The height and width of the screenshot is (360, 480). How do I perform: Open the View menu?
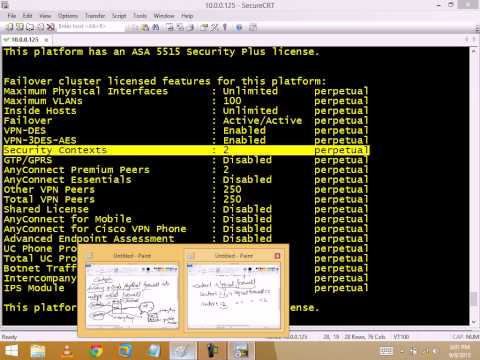tap(45, 16)
